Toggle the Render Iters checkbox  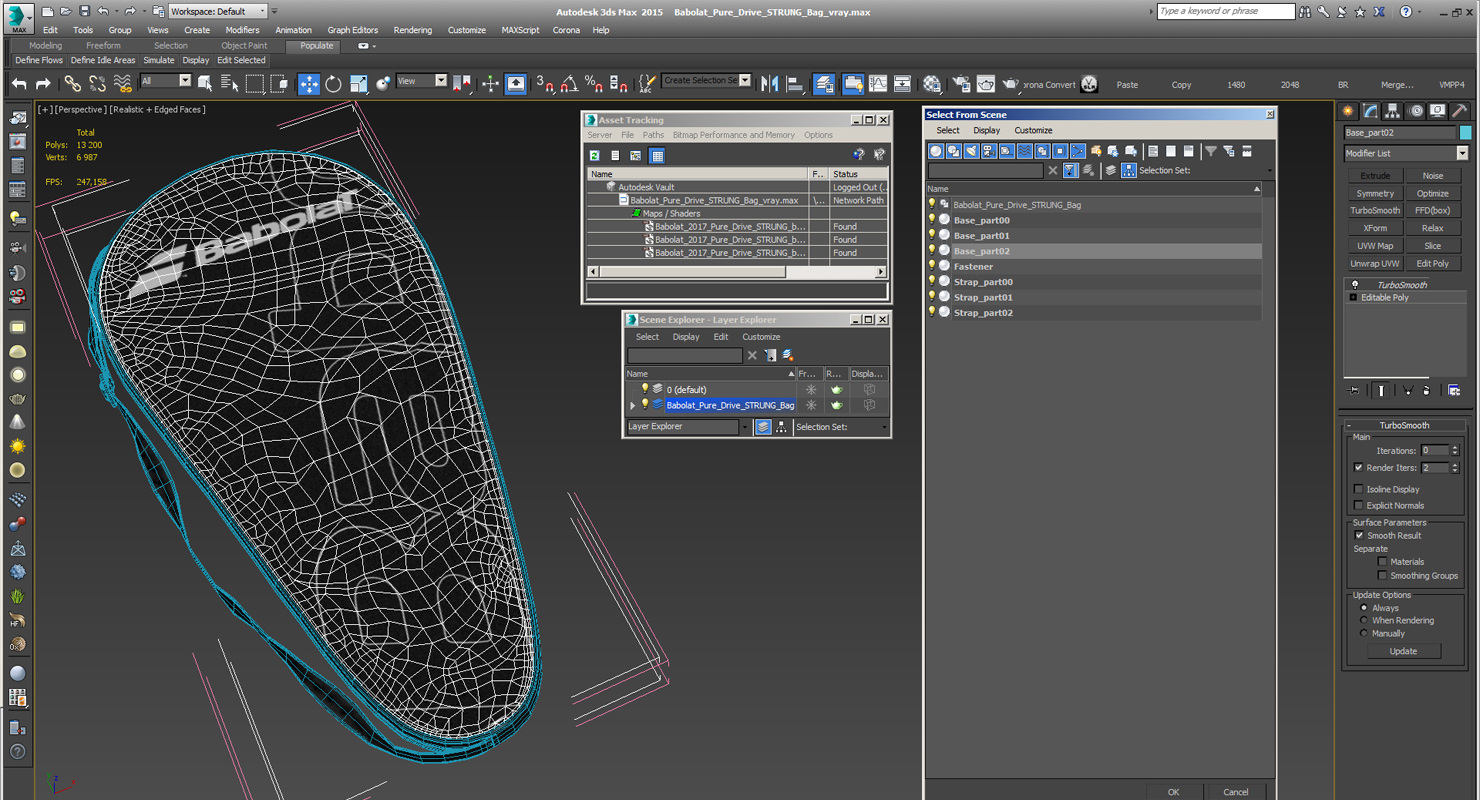tap(1358, 467)
